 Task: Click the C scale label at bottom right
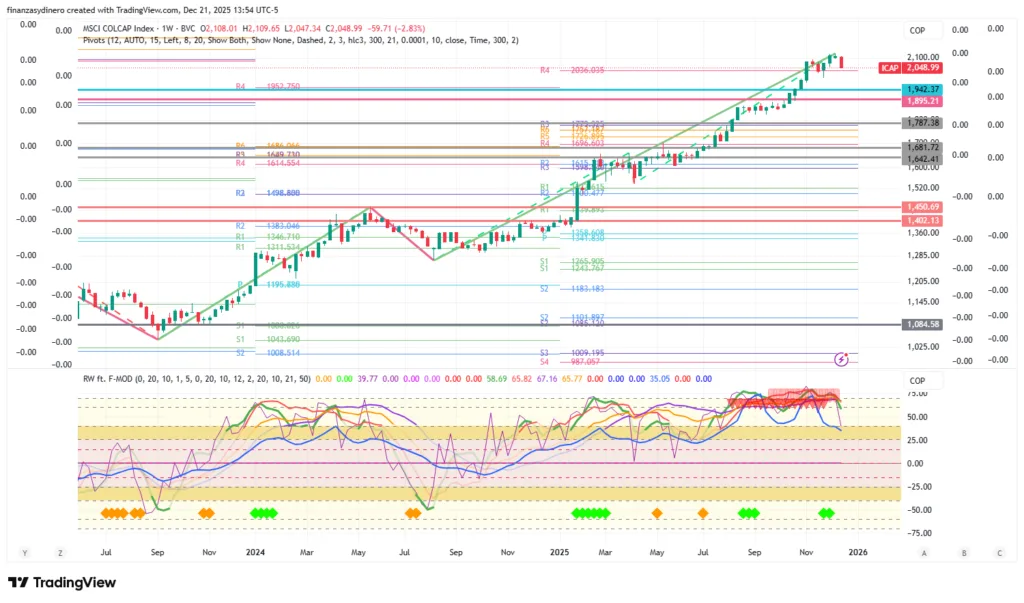tap(999, 552)
